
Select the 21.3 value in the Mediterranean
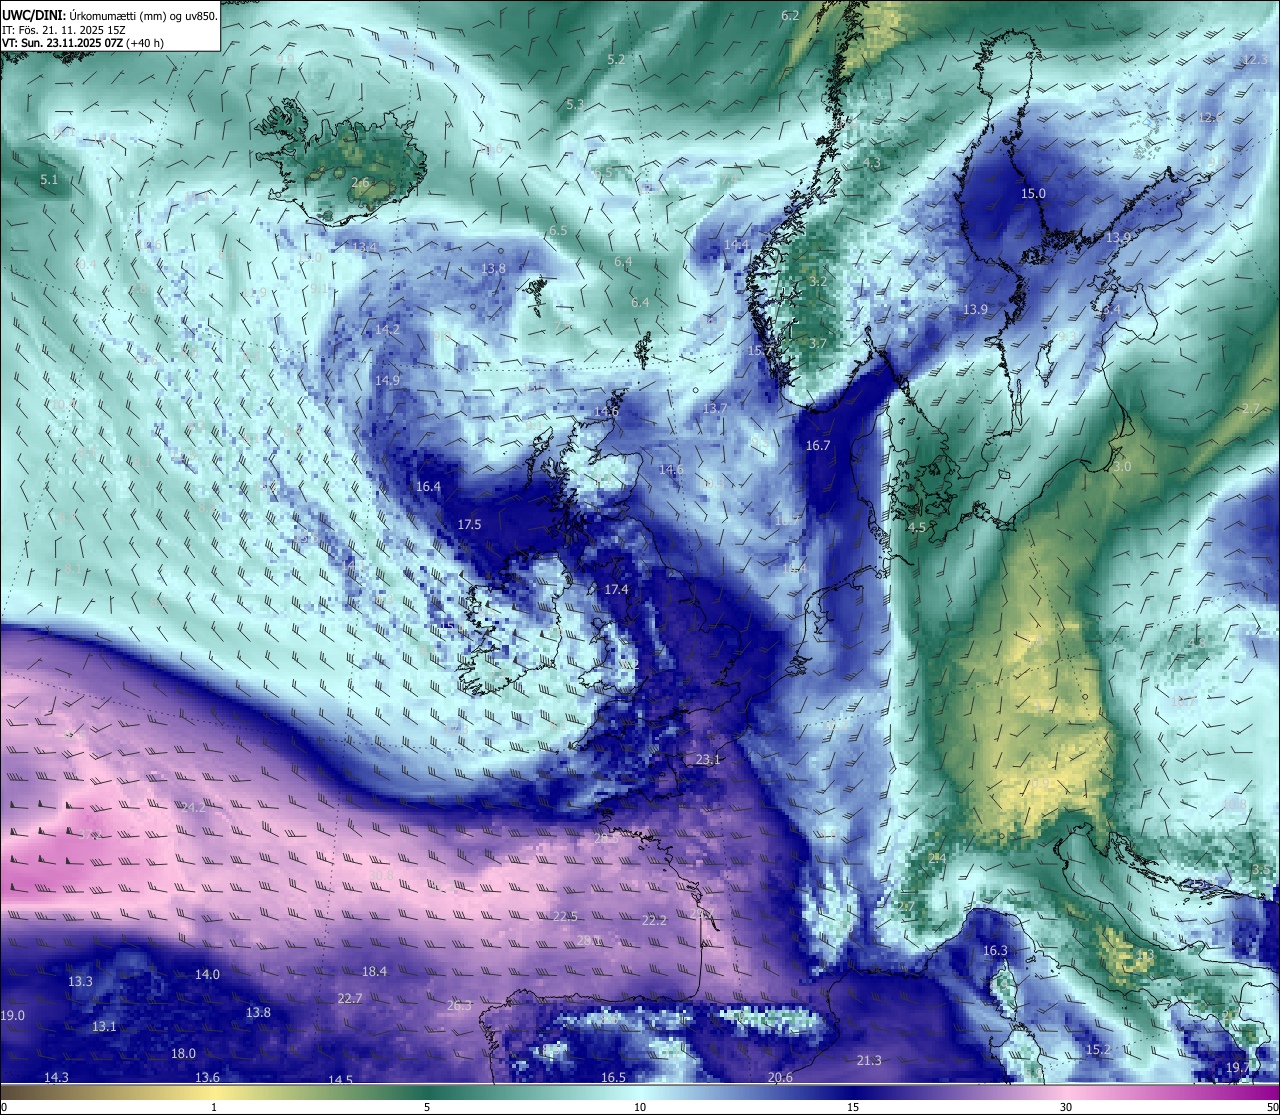click(x=869, y=1061)
